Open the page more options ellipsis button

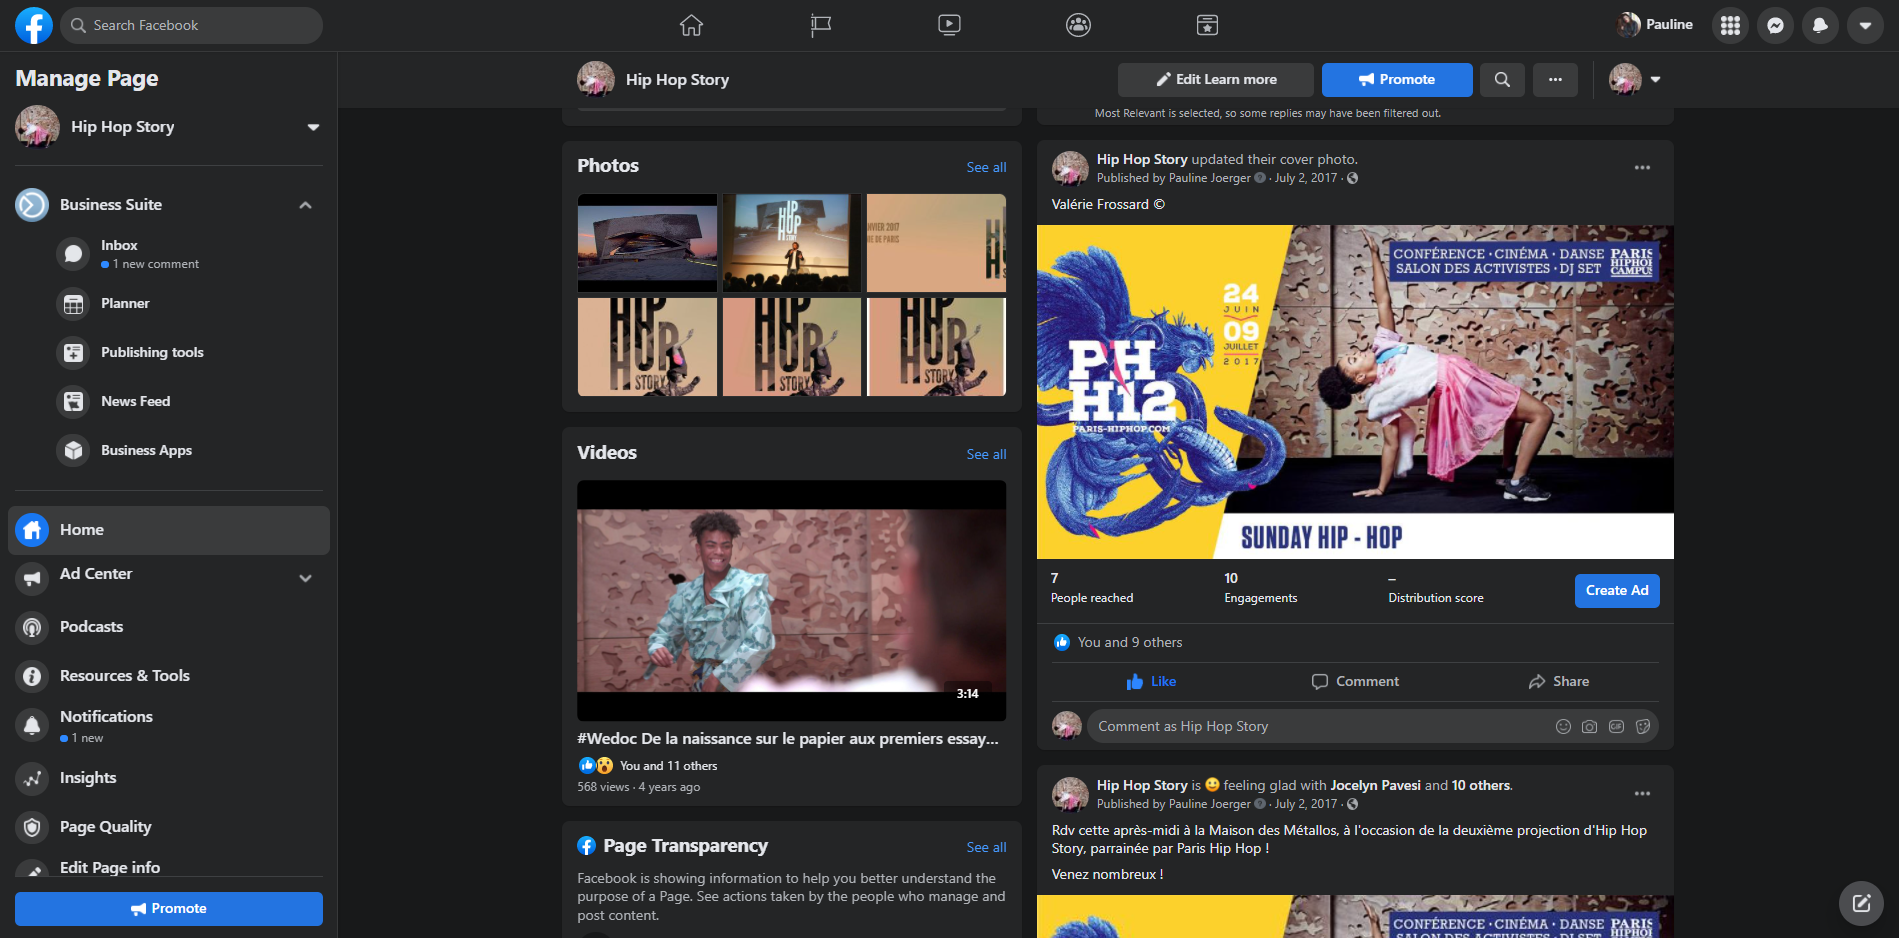(1555, 80)
